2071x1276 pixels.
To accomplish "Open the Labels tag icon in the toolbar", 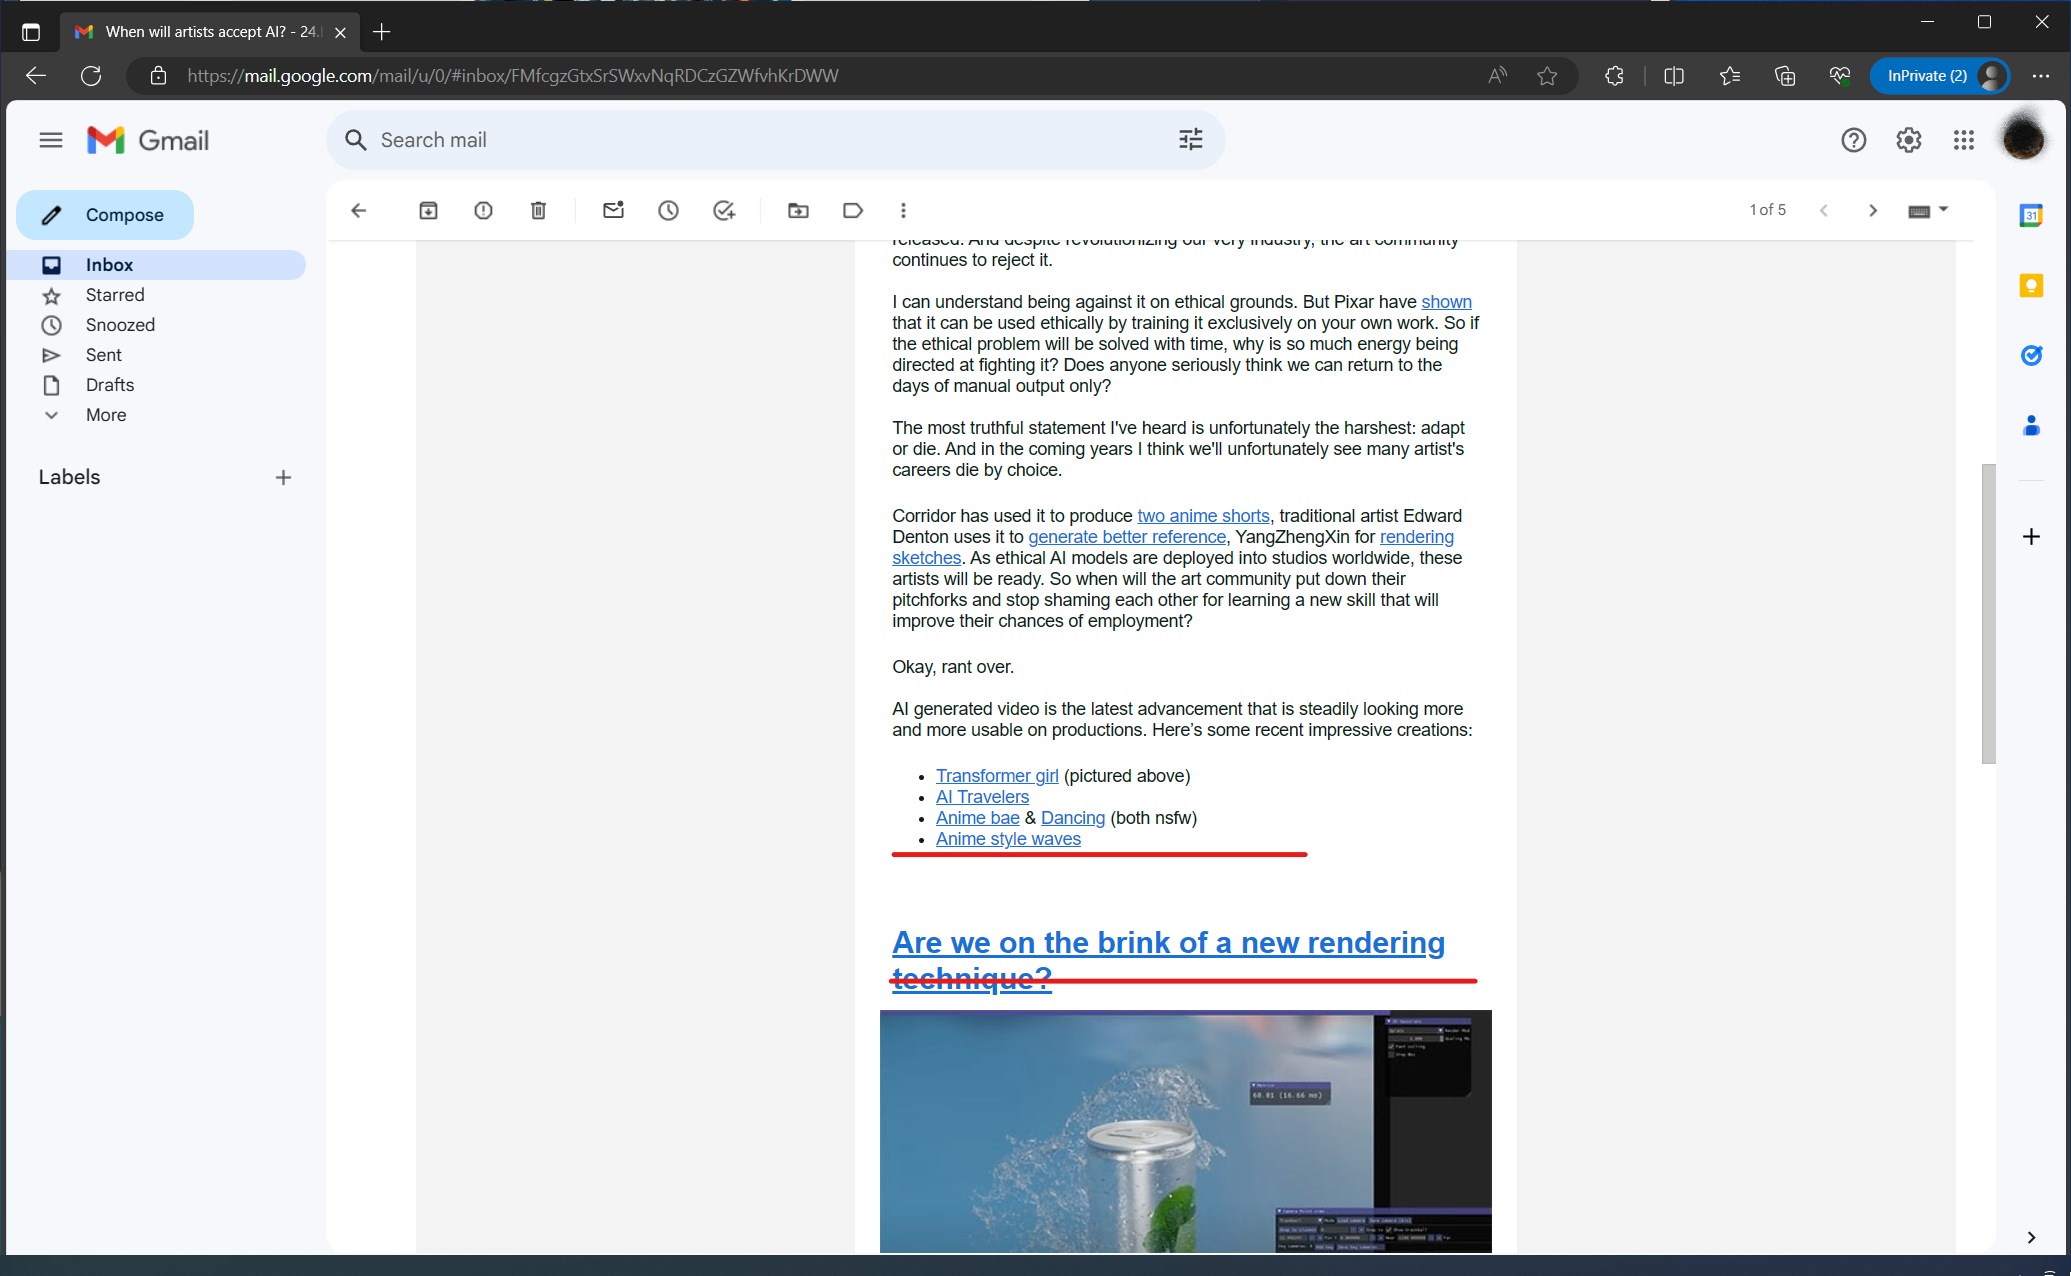I will click(852, 210).
